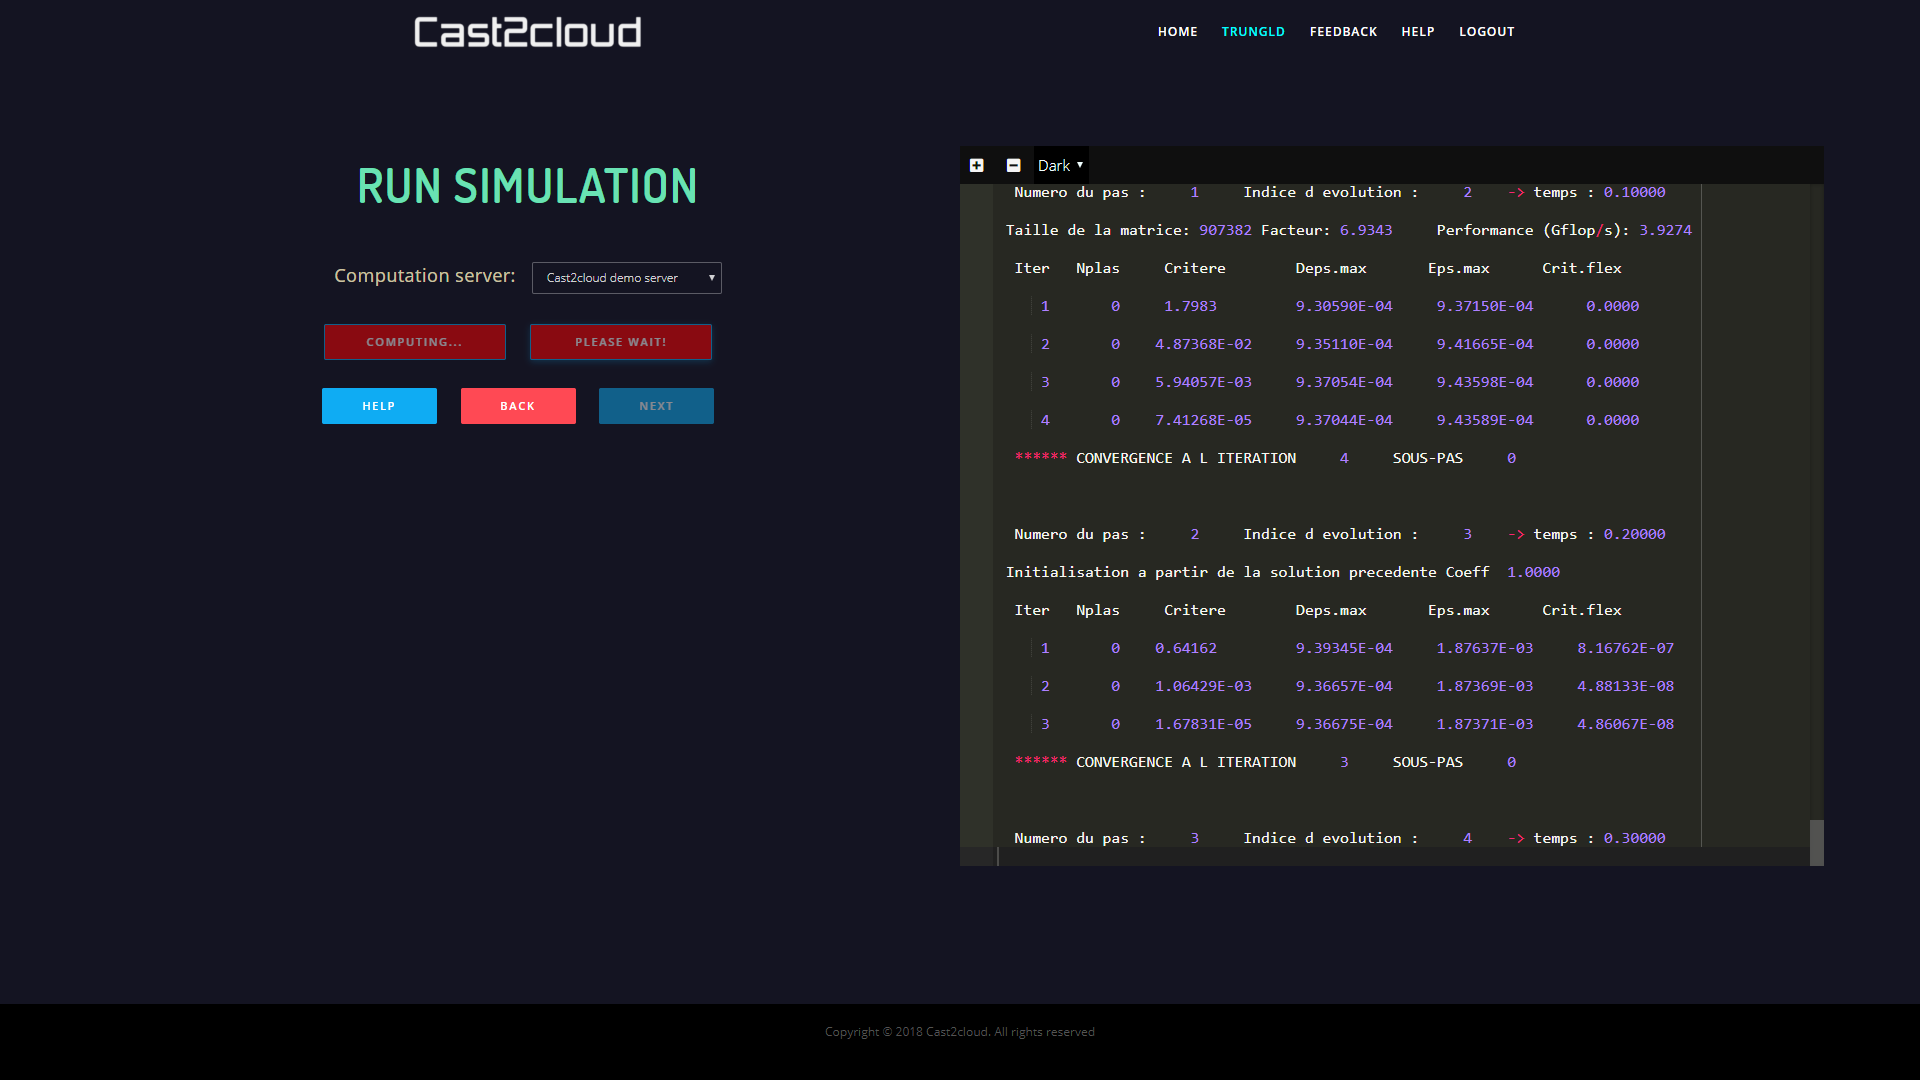Click the copyright text in the footer
Viewport: 1920px width, 1080px height.
click(x=959, y=1032)
